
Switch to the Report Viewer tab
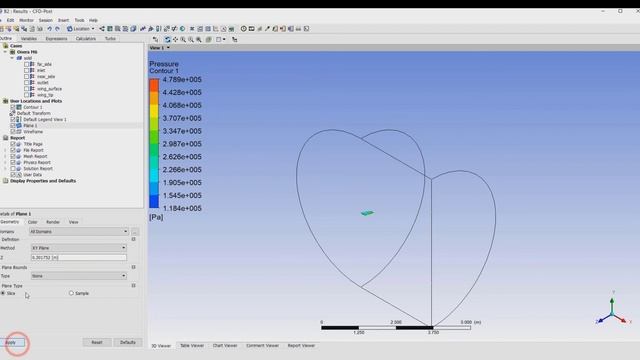301,346
